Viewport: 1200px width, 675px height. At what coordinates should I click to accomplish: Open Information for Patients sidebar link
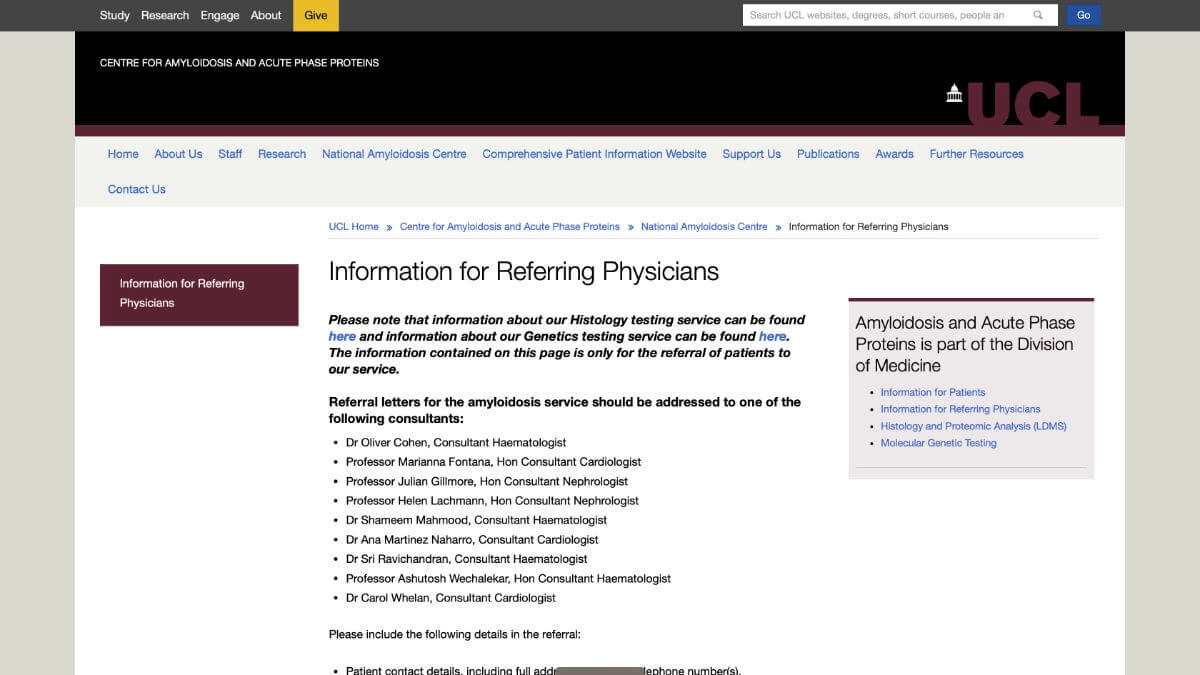pos(932,393)
